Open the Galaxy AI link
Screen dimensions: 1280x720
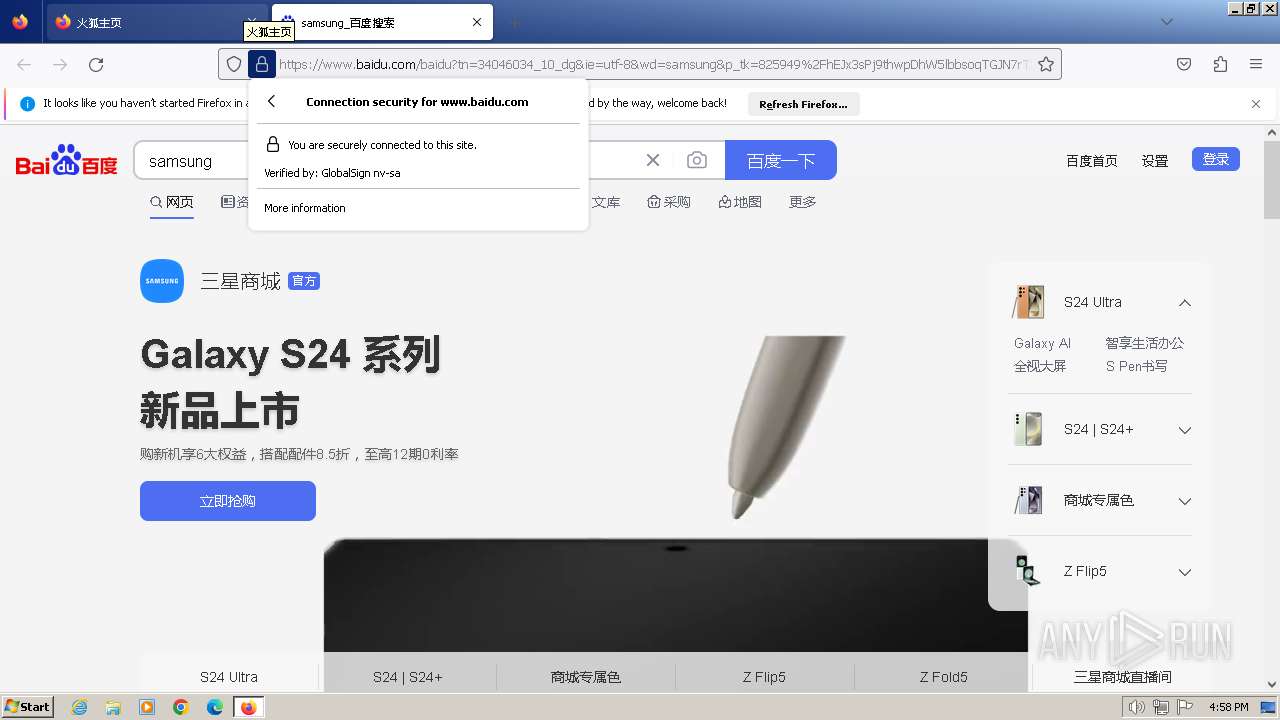pyautogui.click(x=1042, y=343)
